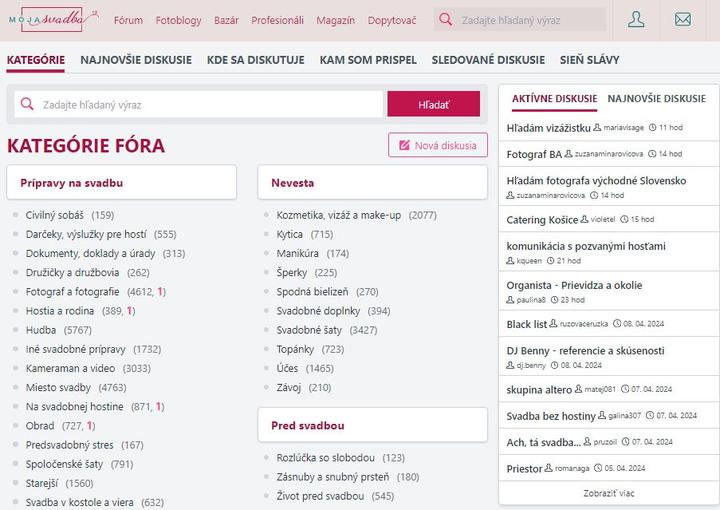
Task: Focus the forum search input field
Action: (x=210, y=104)
